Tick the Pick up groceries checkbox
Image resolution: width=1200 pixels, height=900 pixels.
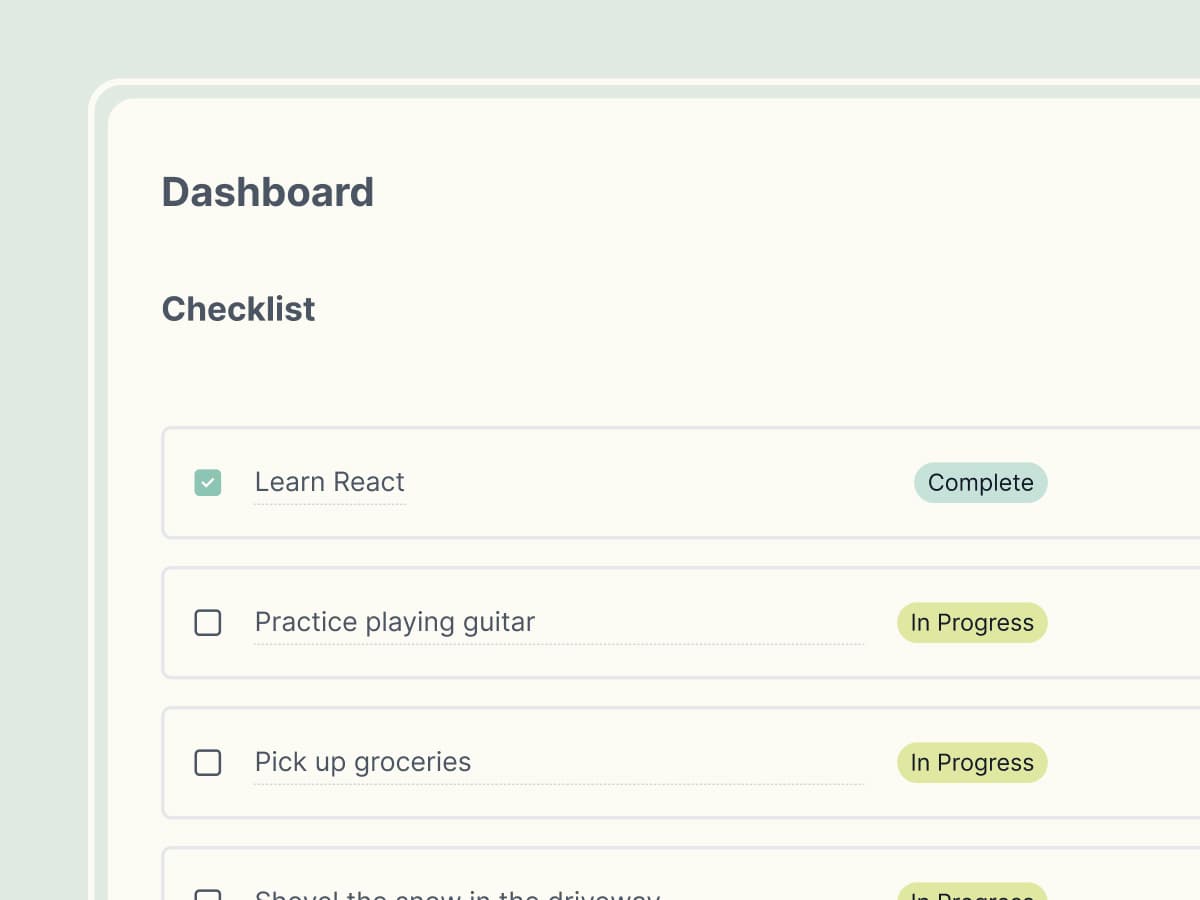207,763
